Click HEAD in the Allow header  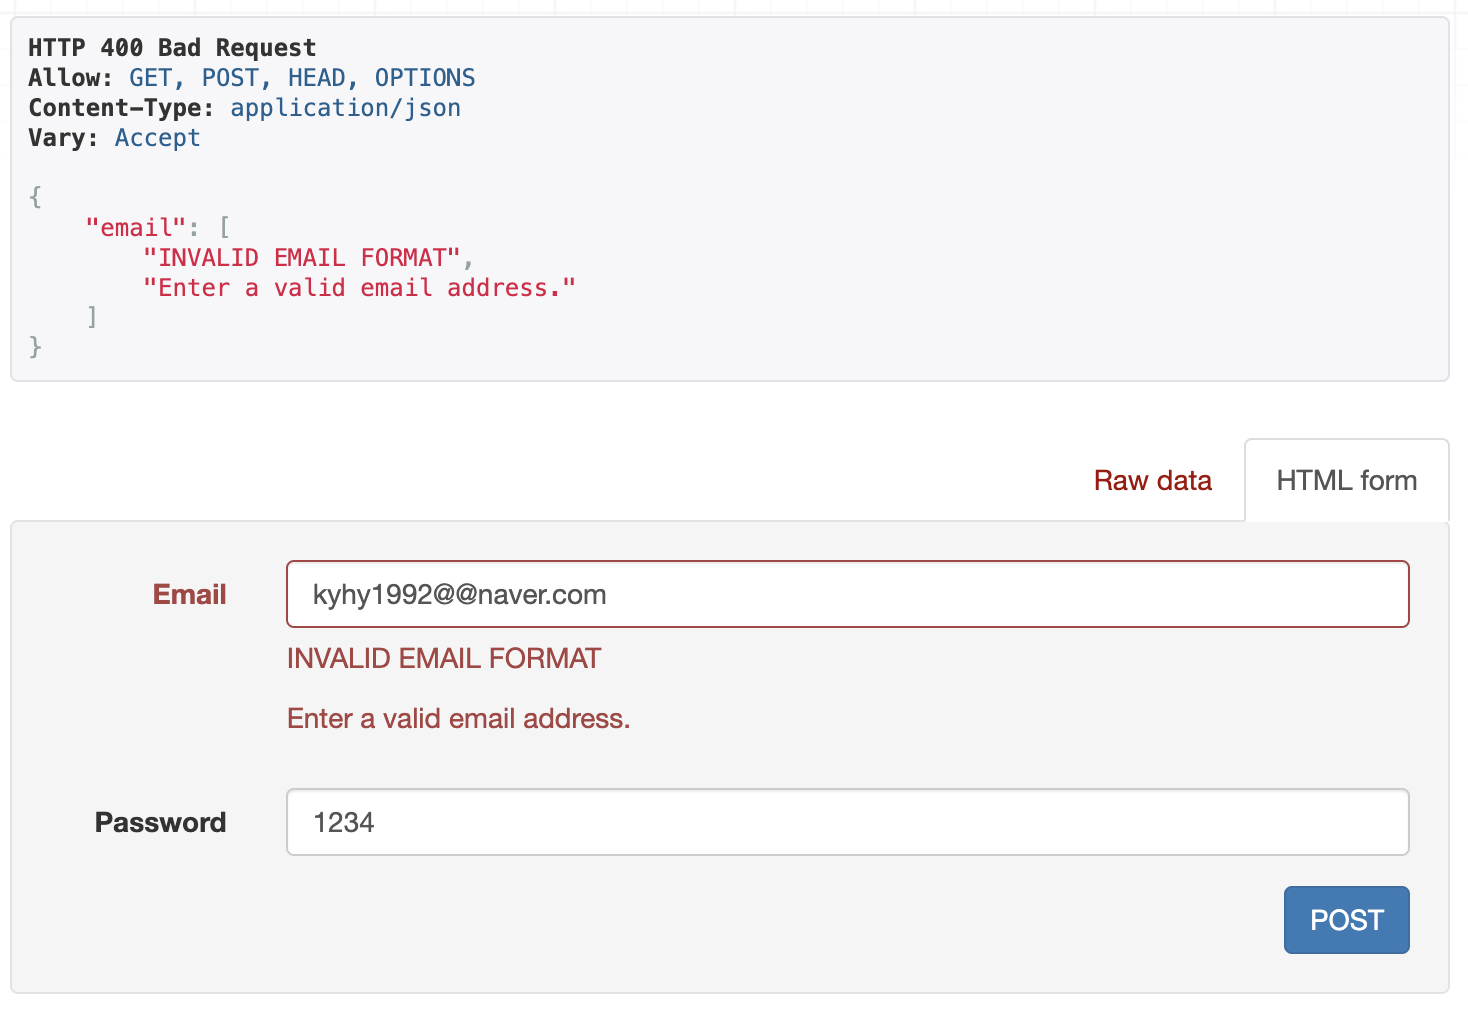point(316,78)
